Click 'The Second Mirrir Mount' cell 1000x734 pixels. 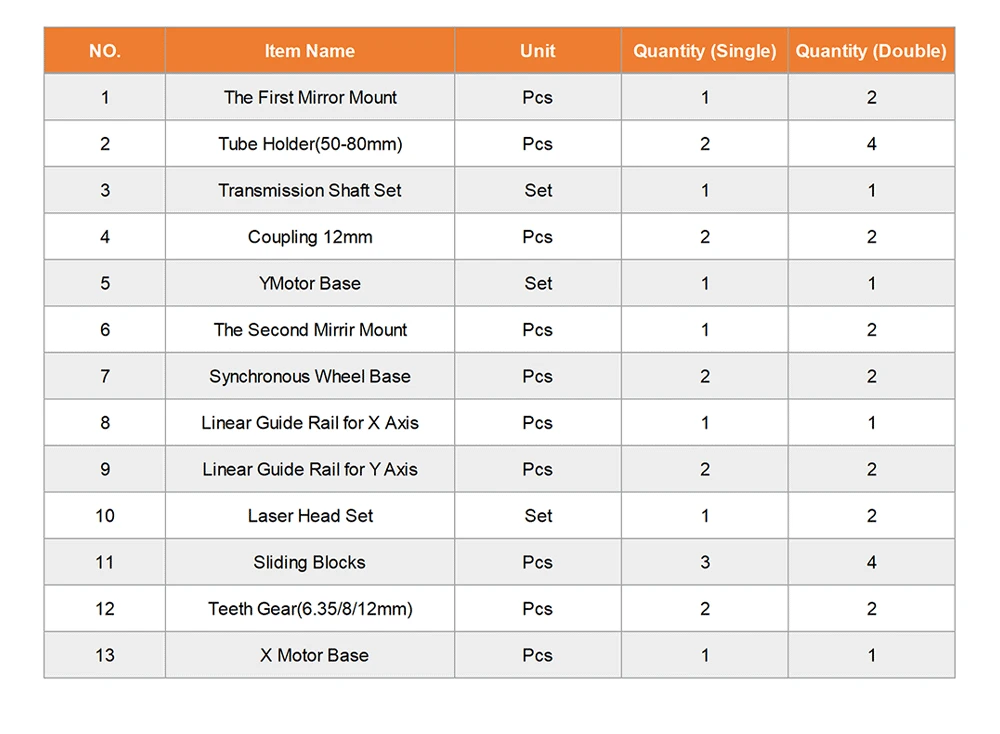[x=310, y=330]
